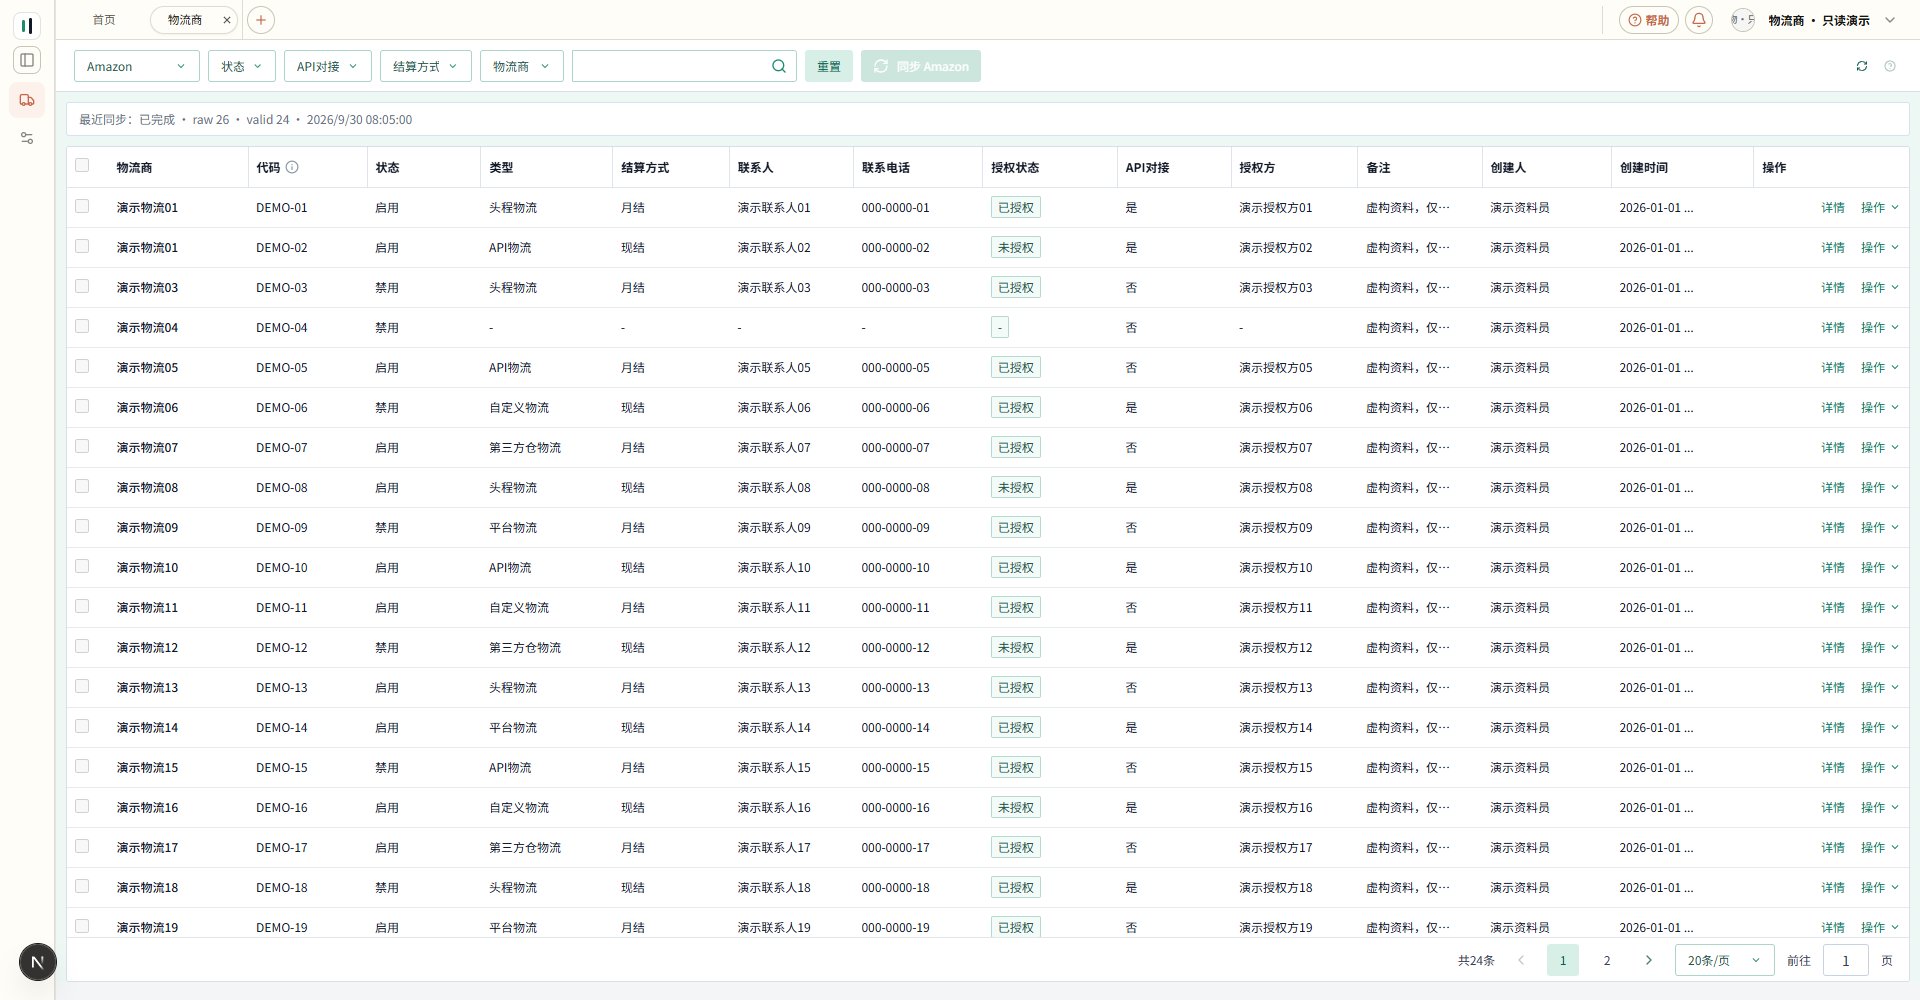Image resolution: width=1920 pixels, height=1000 pixels.
Task: Open the 20条/页 page size dropdown
Action: 1724,960
